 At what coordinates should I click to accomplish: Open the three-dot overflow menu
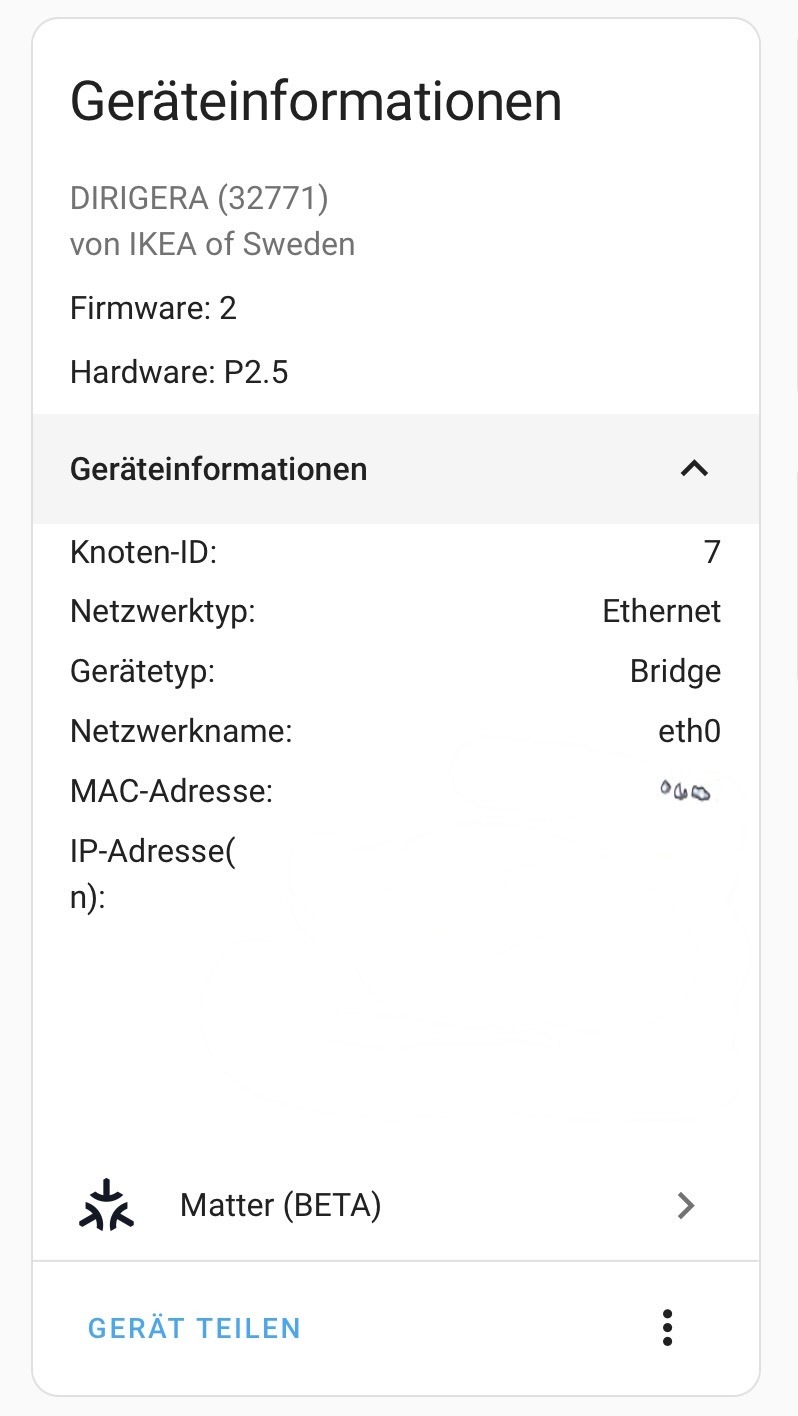pos(667,1327)
